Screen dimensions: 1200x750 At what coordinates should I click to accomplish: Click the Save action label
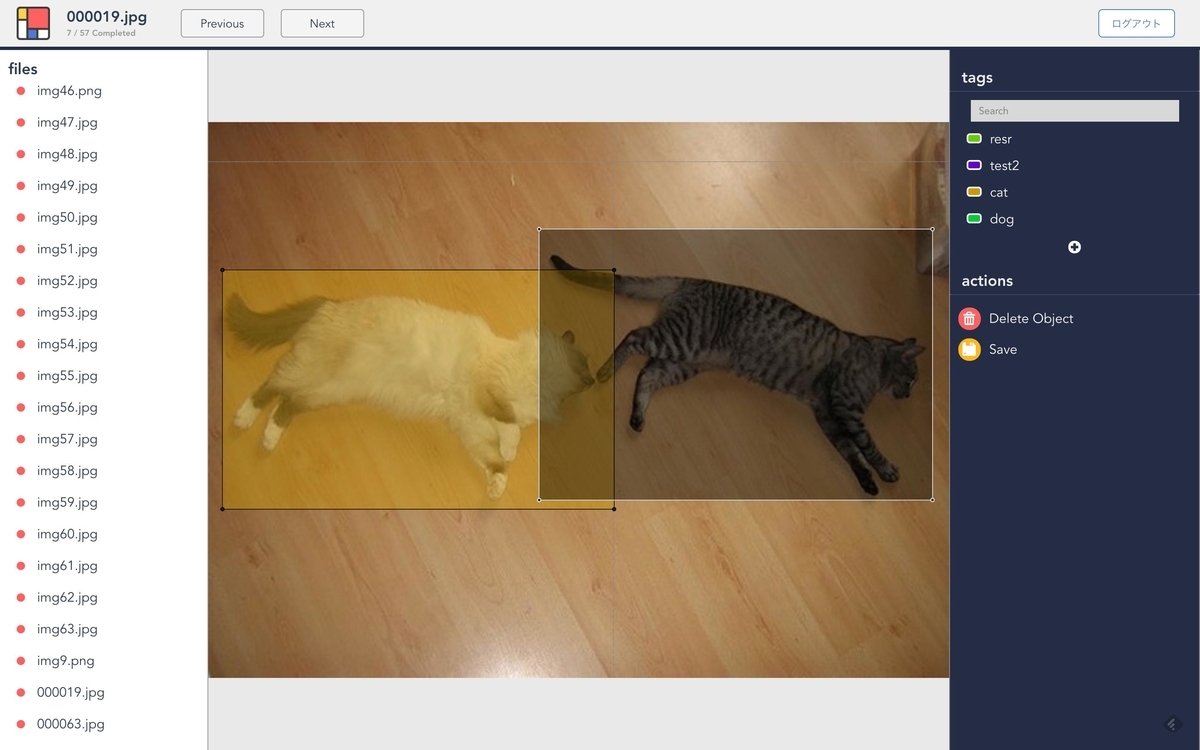pyautogui.click(x=1003, y=349)
